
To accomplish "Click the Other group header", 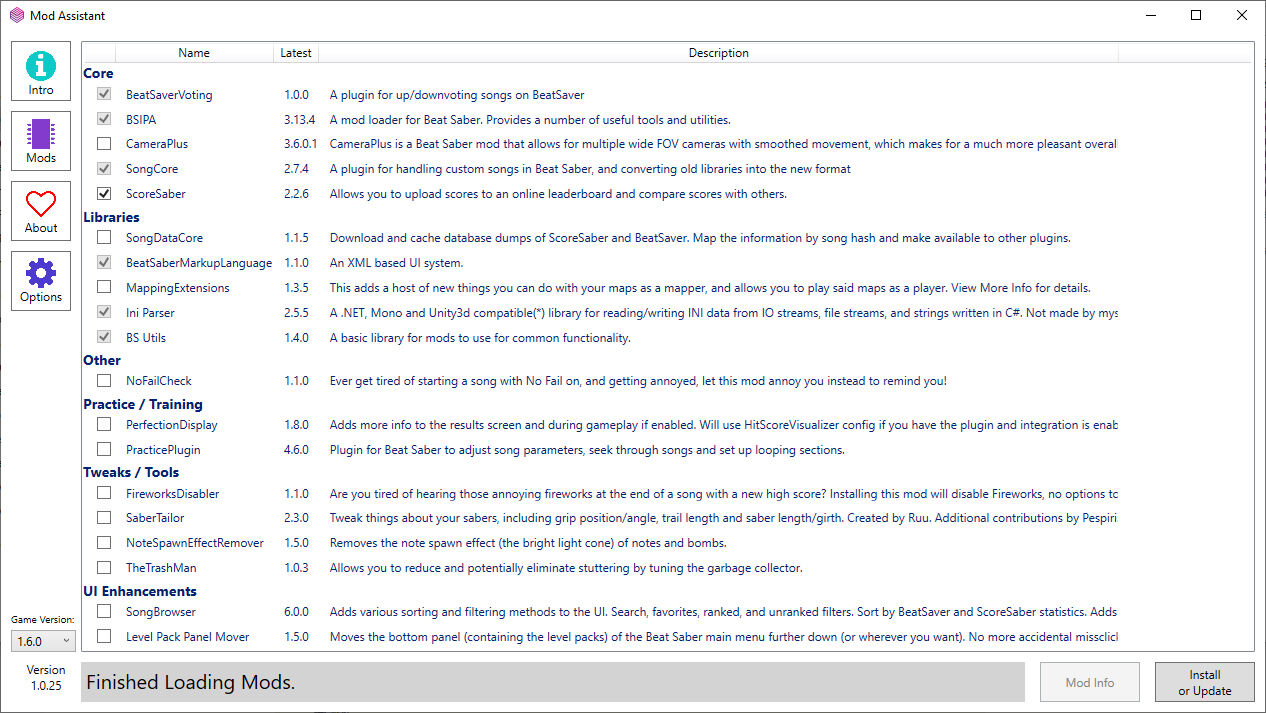I will point(102,360).
